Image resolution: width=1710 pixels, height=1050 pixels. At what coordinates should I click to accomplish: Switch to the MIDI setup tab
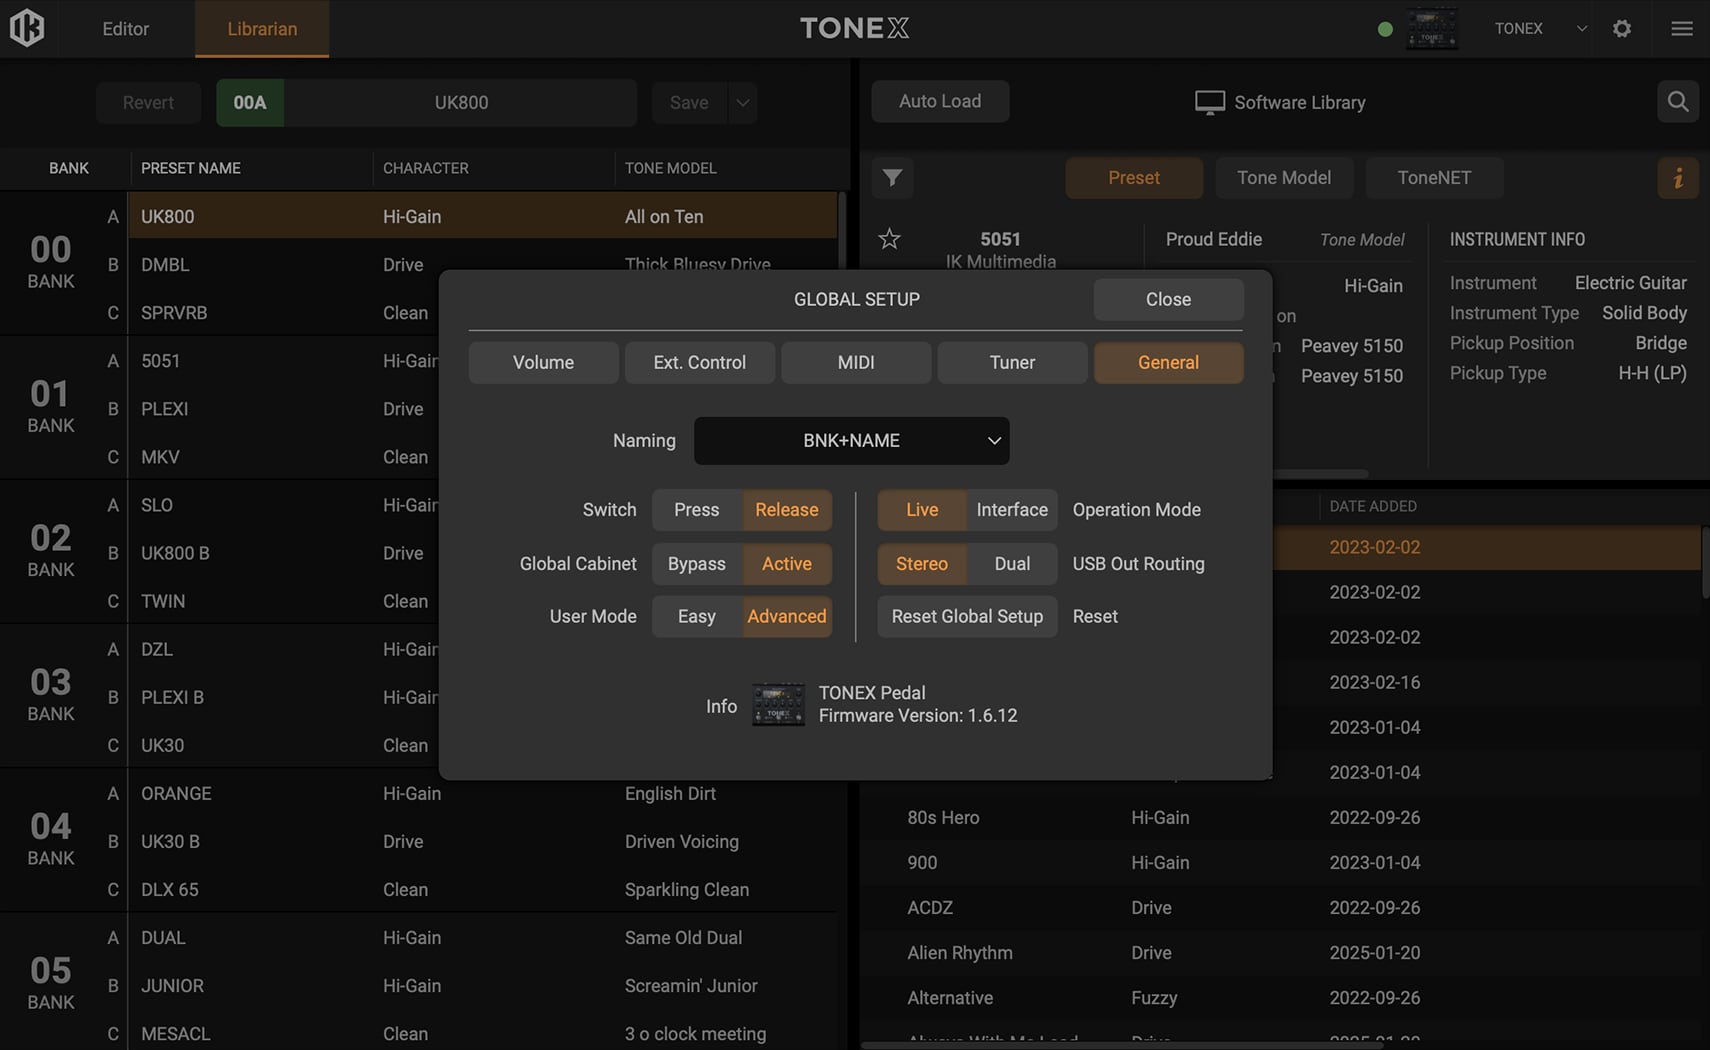(x=855, y=363)
